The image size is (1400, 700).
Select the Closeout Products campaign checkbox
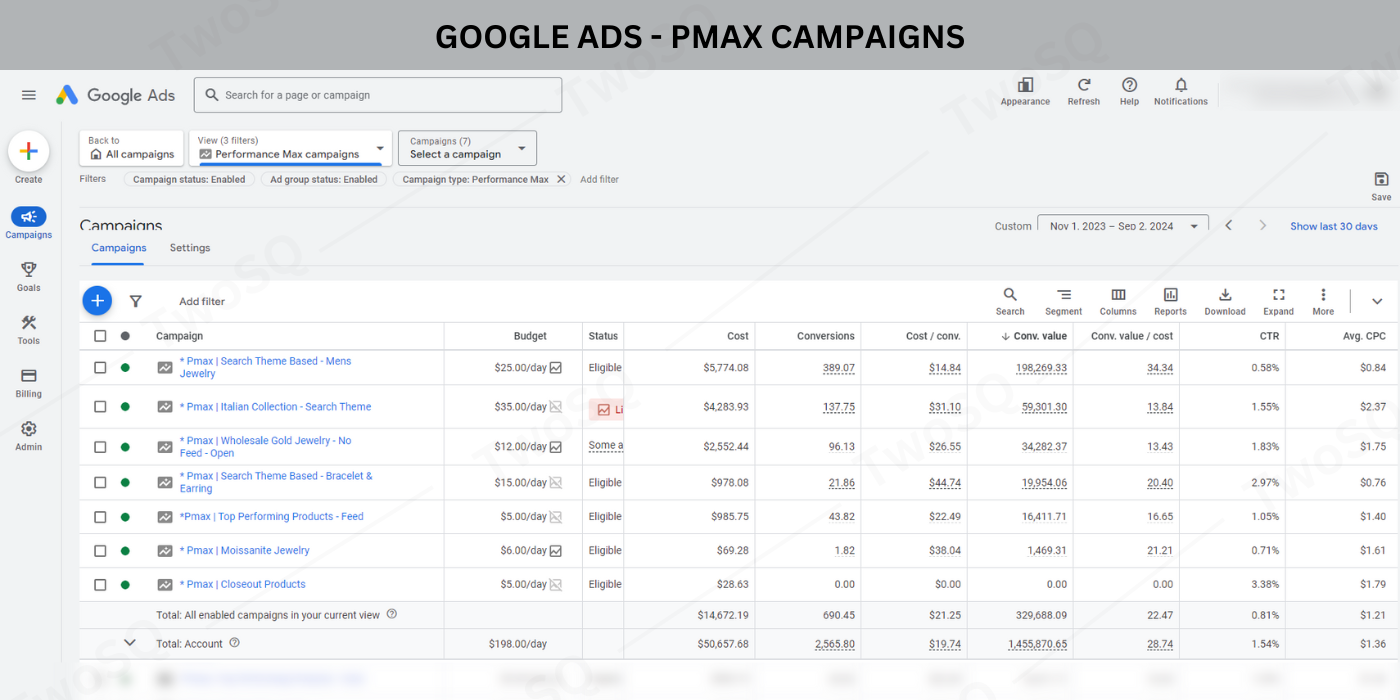pyautogui.click(x=100, y=585)
